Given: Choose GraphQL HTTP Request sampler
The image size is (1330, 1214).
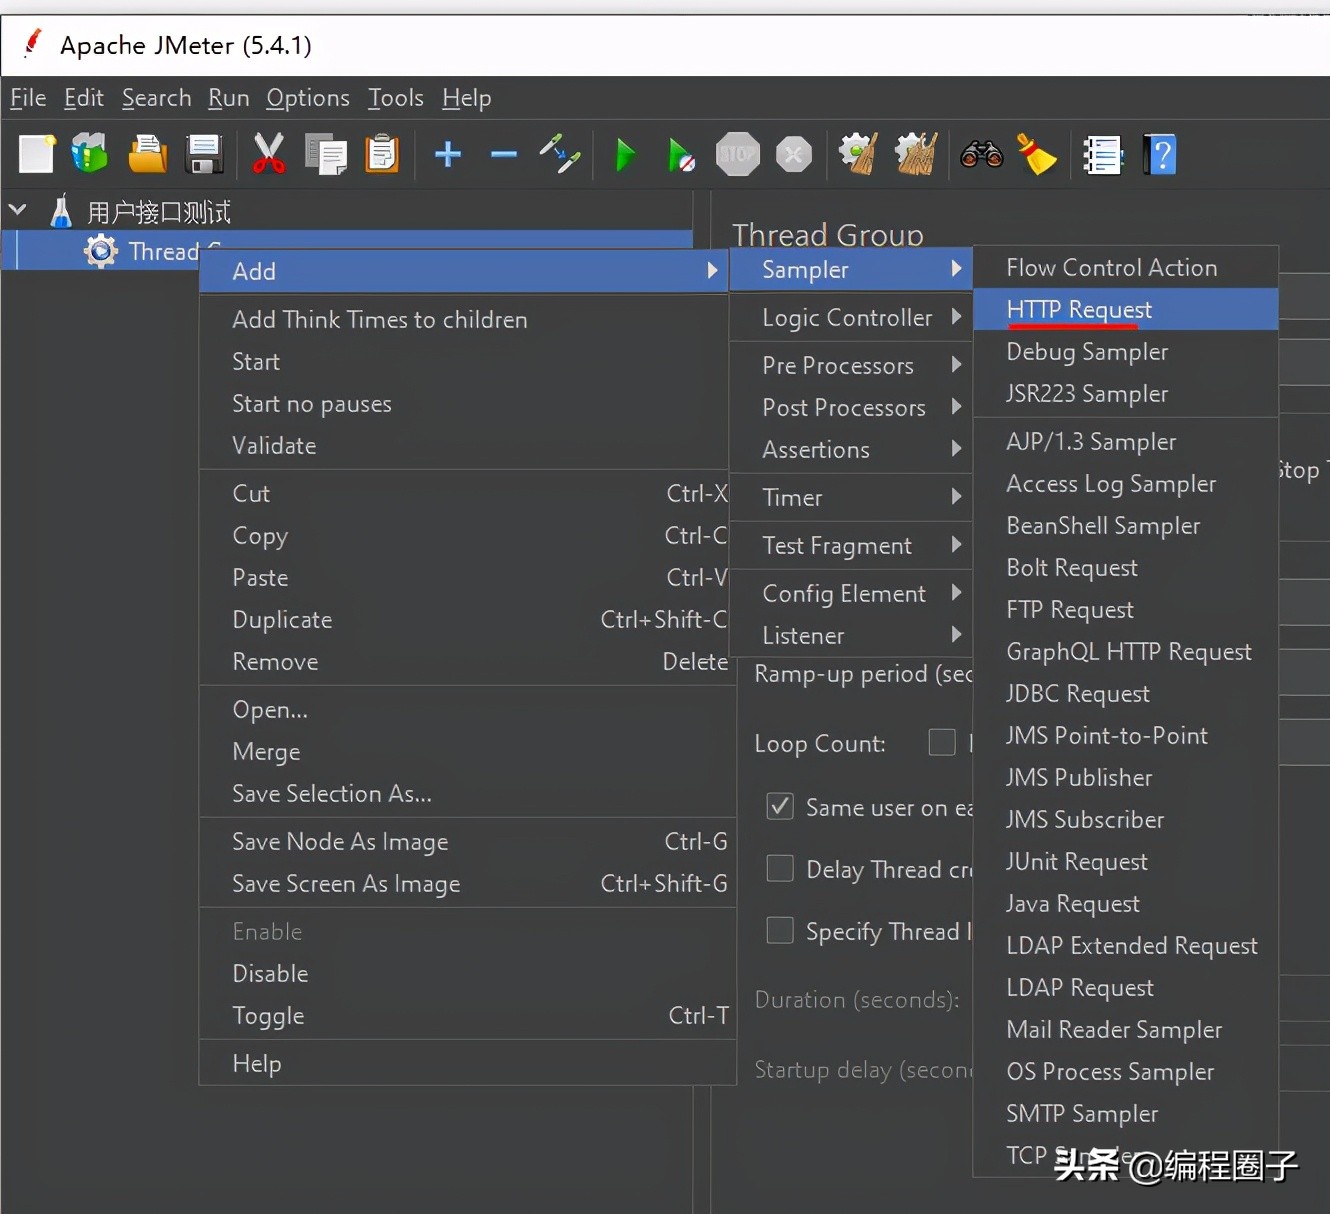Looking at the screenshot, I should pos(1126,651).
